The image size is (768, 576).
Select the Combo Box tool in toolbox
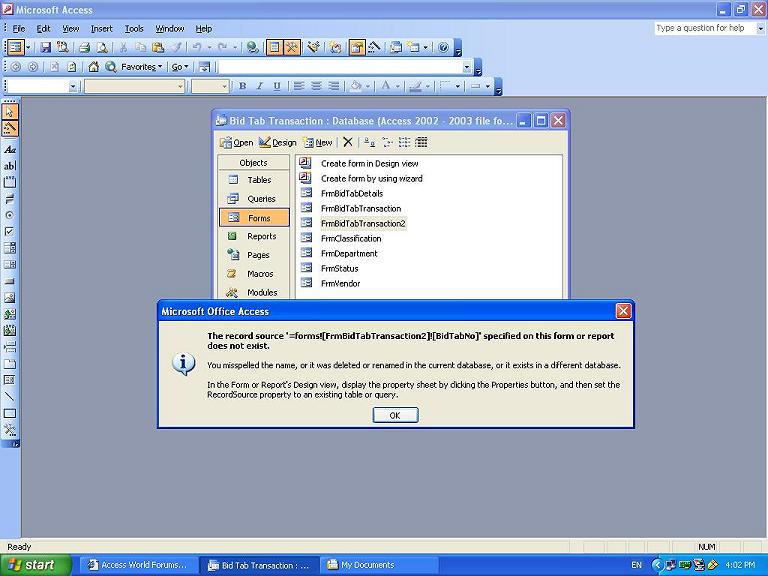click(10, 248)
